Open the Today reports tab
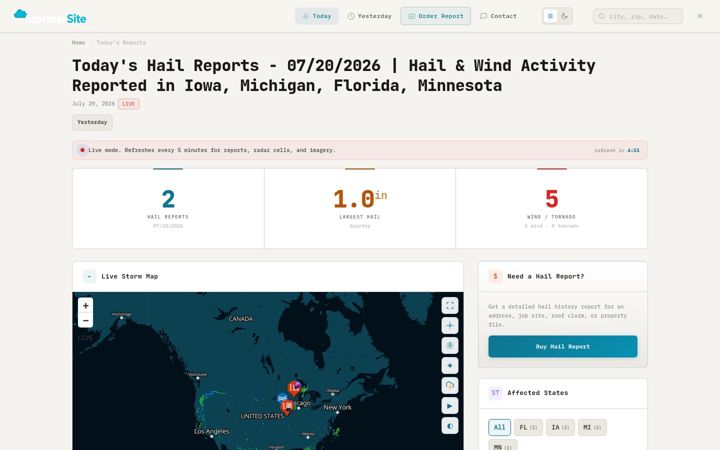 click(x=317, y=16)
